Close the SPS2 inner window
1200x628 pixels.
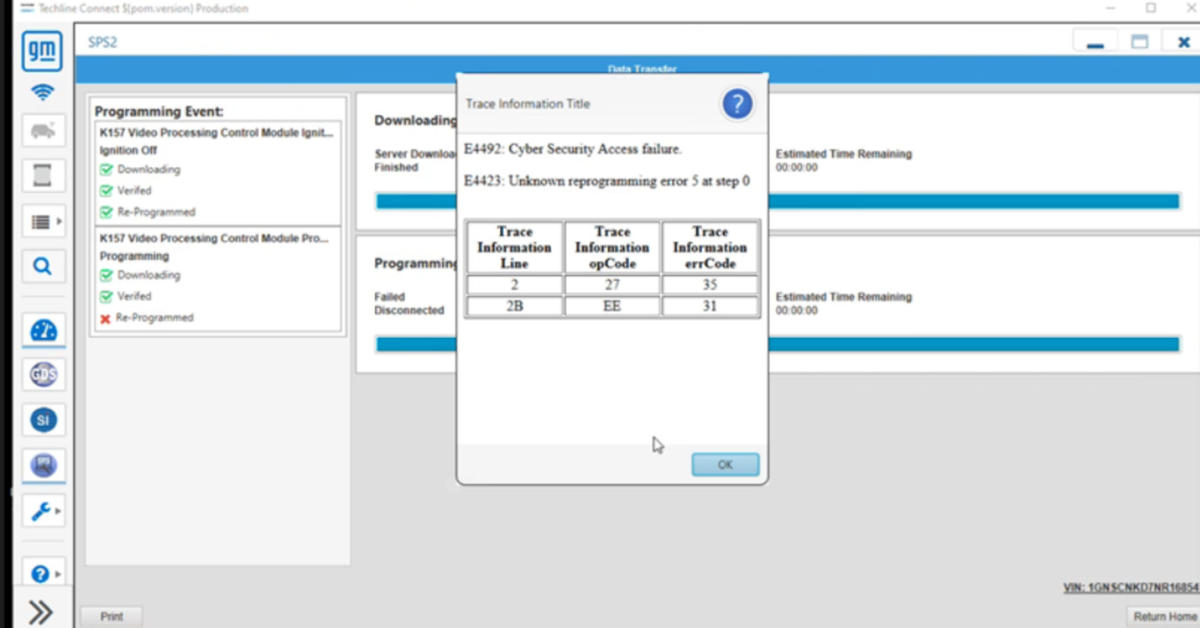(1183, 42)
